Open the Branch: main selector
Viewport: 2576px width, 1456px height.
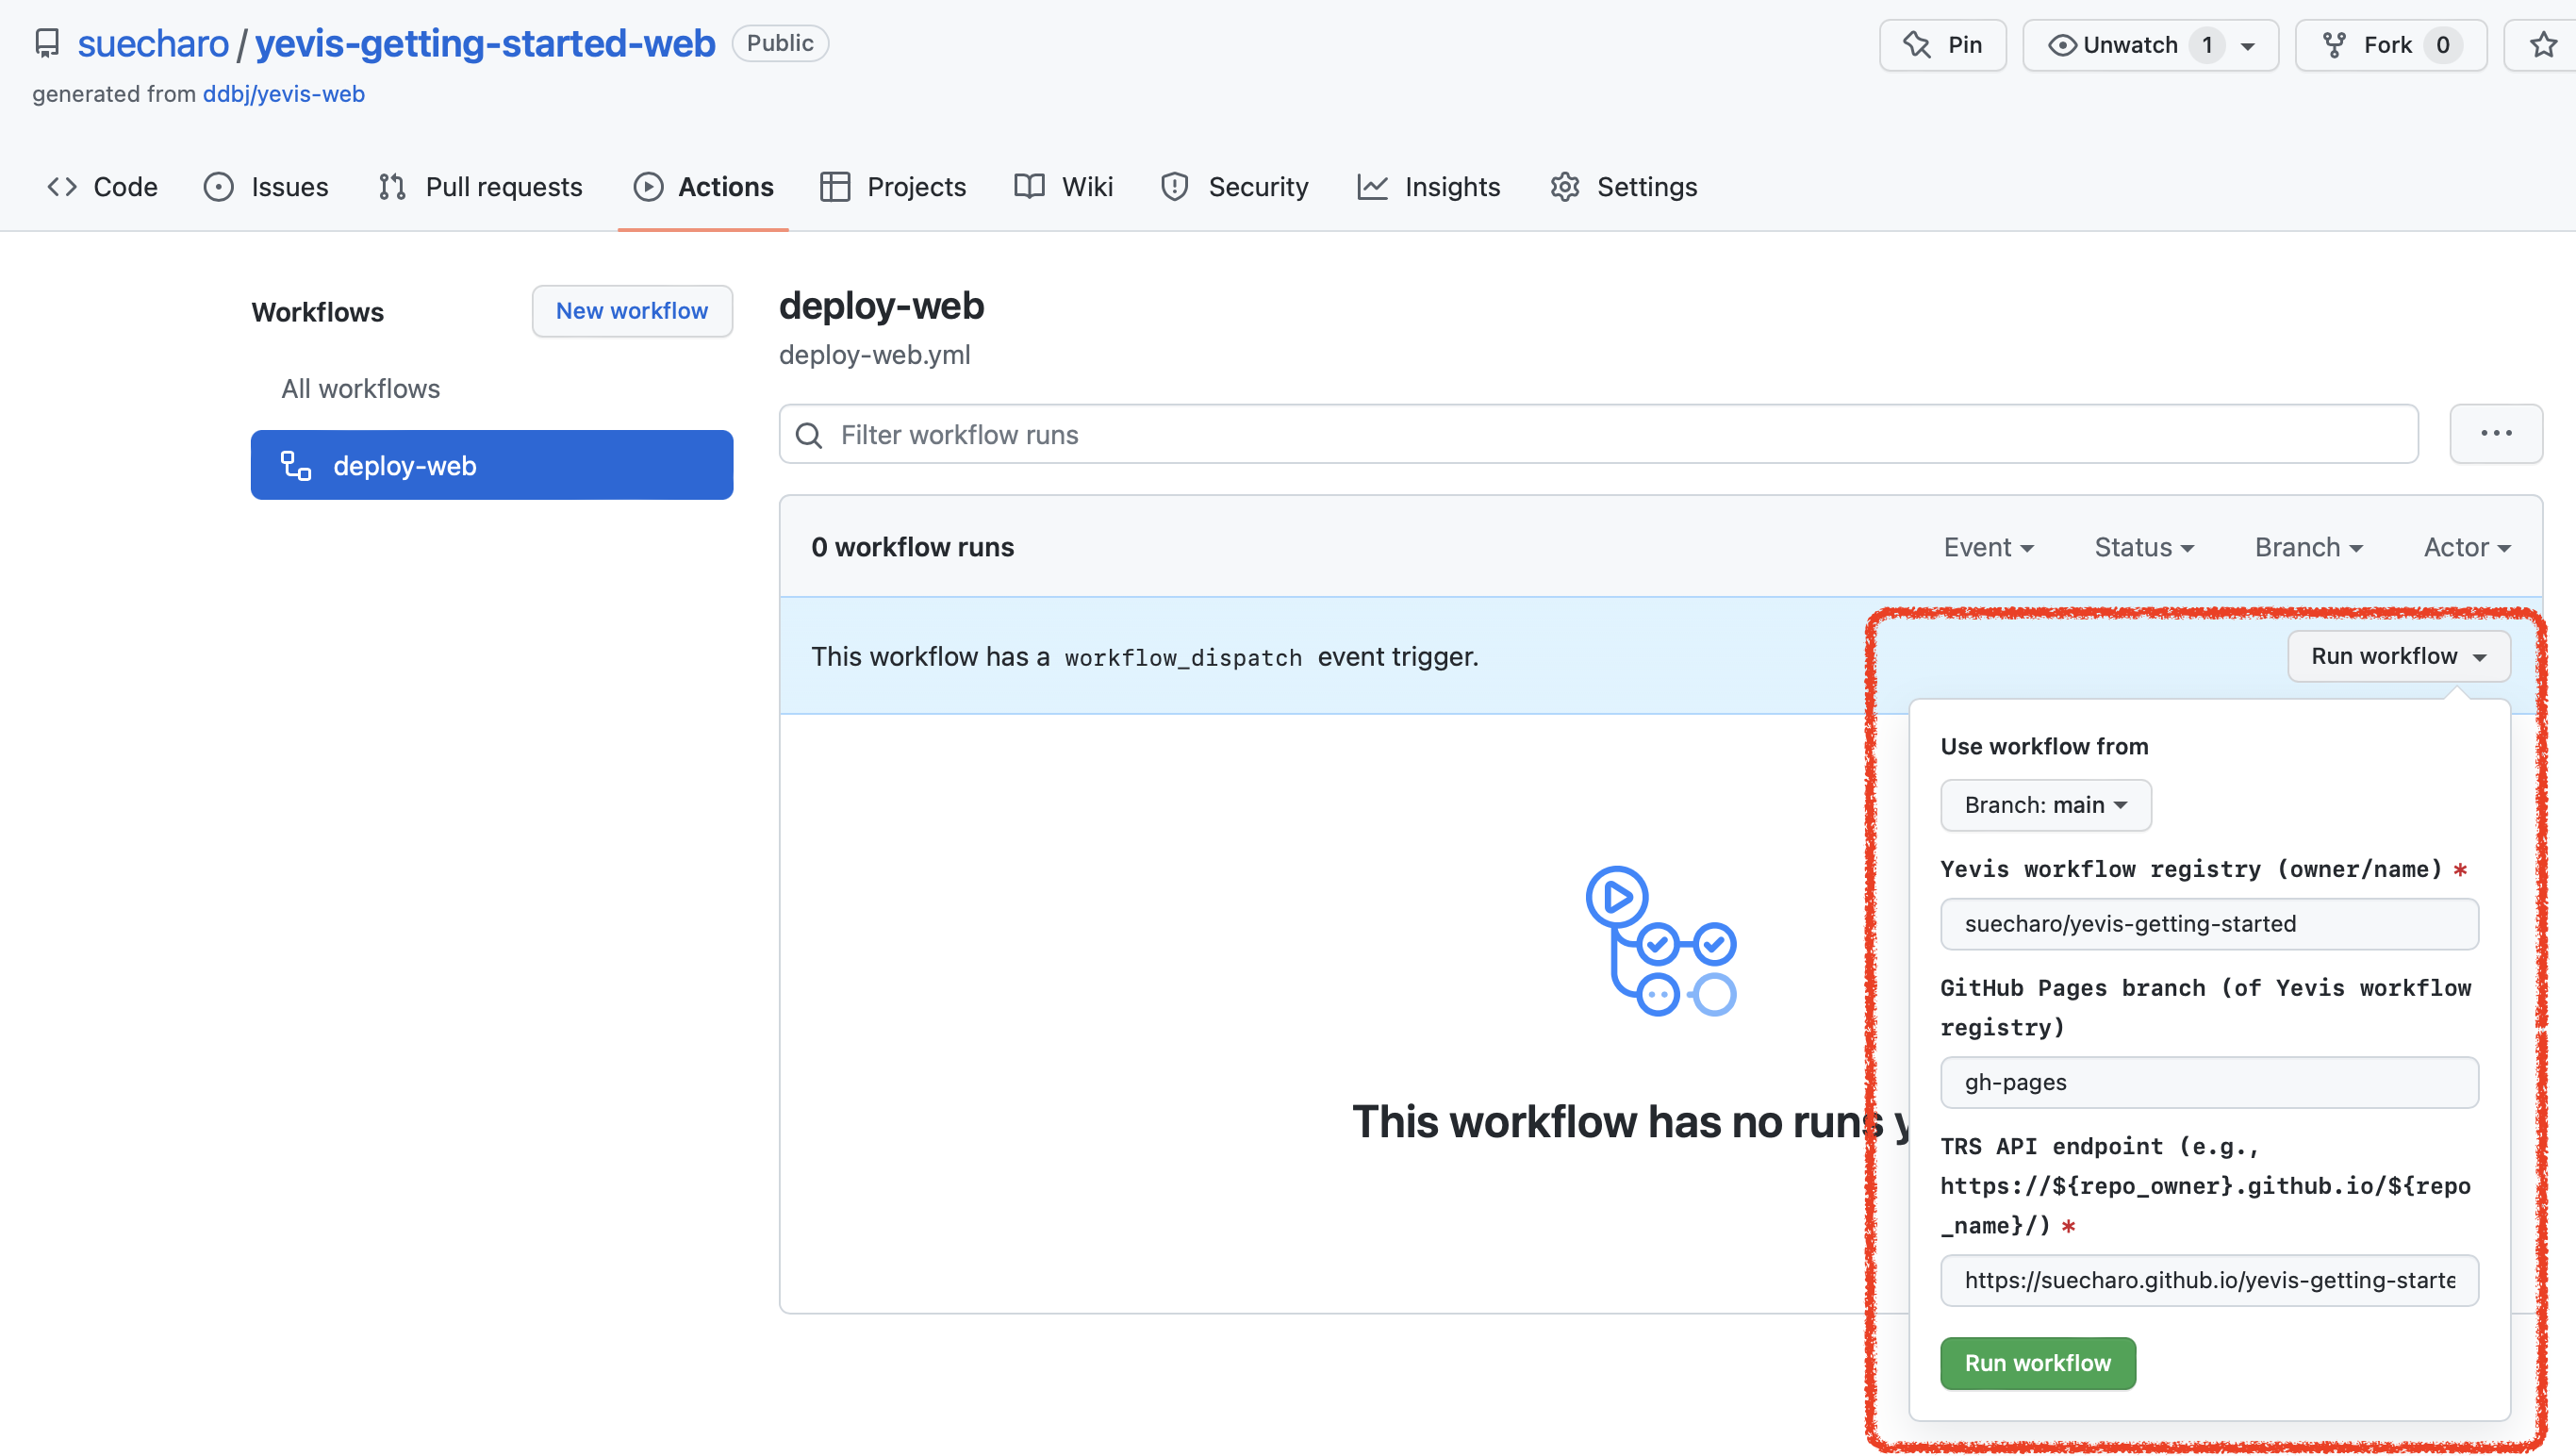[x=2045, y=806]
